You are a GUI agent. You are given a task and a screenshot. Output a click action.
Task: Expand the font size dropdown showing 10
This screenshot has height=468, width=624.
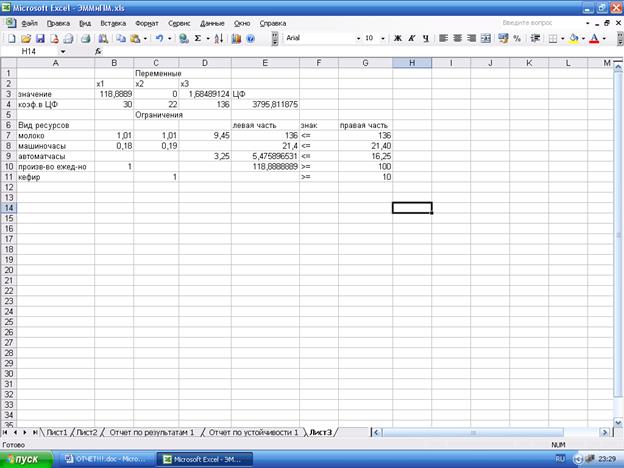pyautogui.click(x=383, y=38)
